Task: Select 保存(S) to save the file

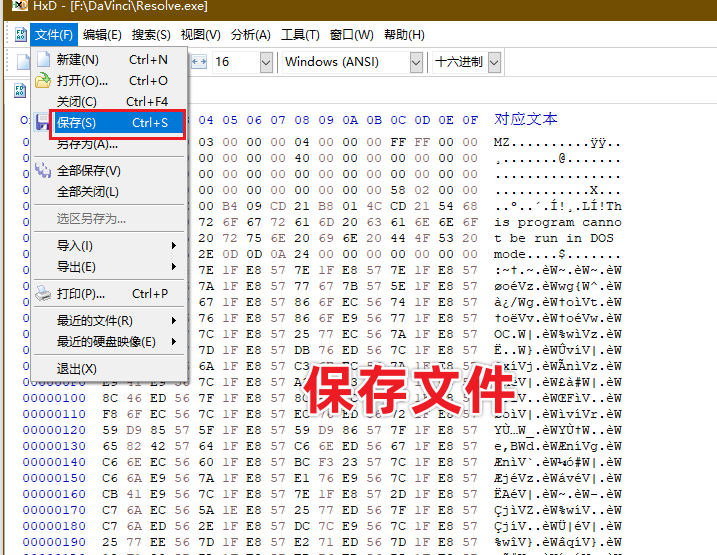Action: tap(118, 123)
